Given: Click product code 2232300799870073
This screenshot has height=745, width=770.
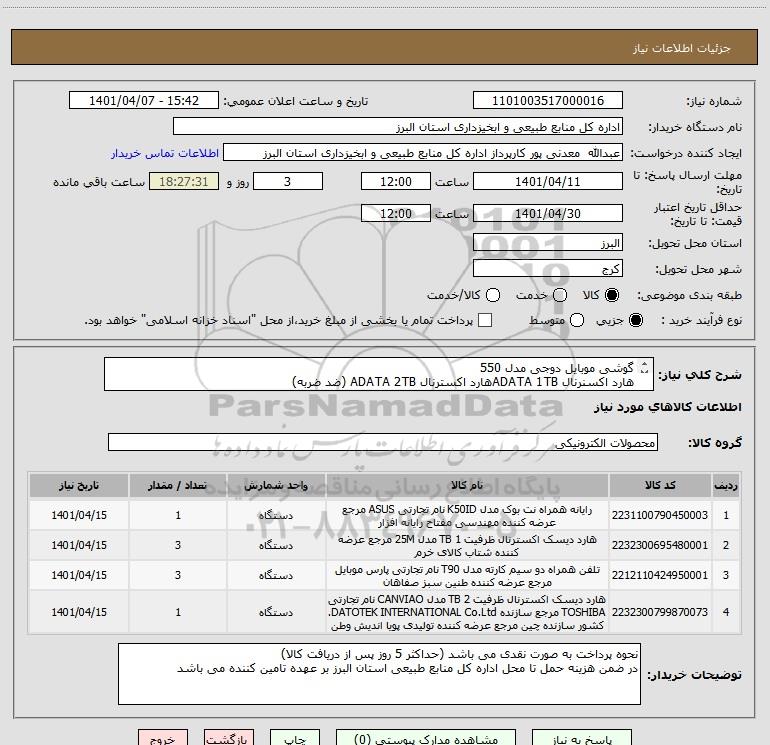Looking at the screenshot, I should (660, 612).
